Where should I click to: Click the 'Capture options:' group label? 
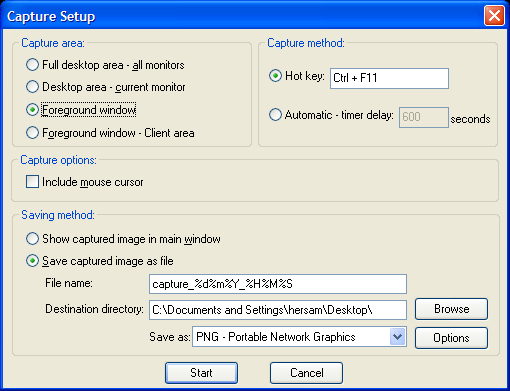tap(58, 160)
